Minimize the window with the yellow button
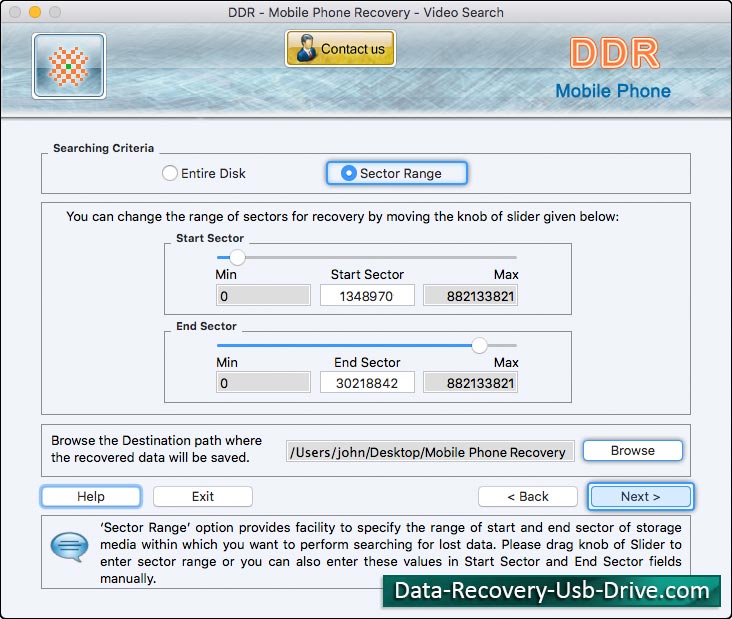The height and width of the screenshot is (619, 732). coord(35,12)
